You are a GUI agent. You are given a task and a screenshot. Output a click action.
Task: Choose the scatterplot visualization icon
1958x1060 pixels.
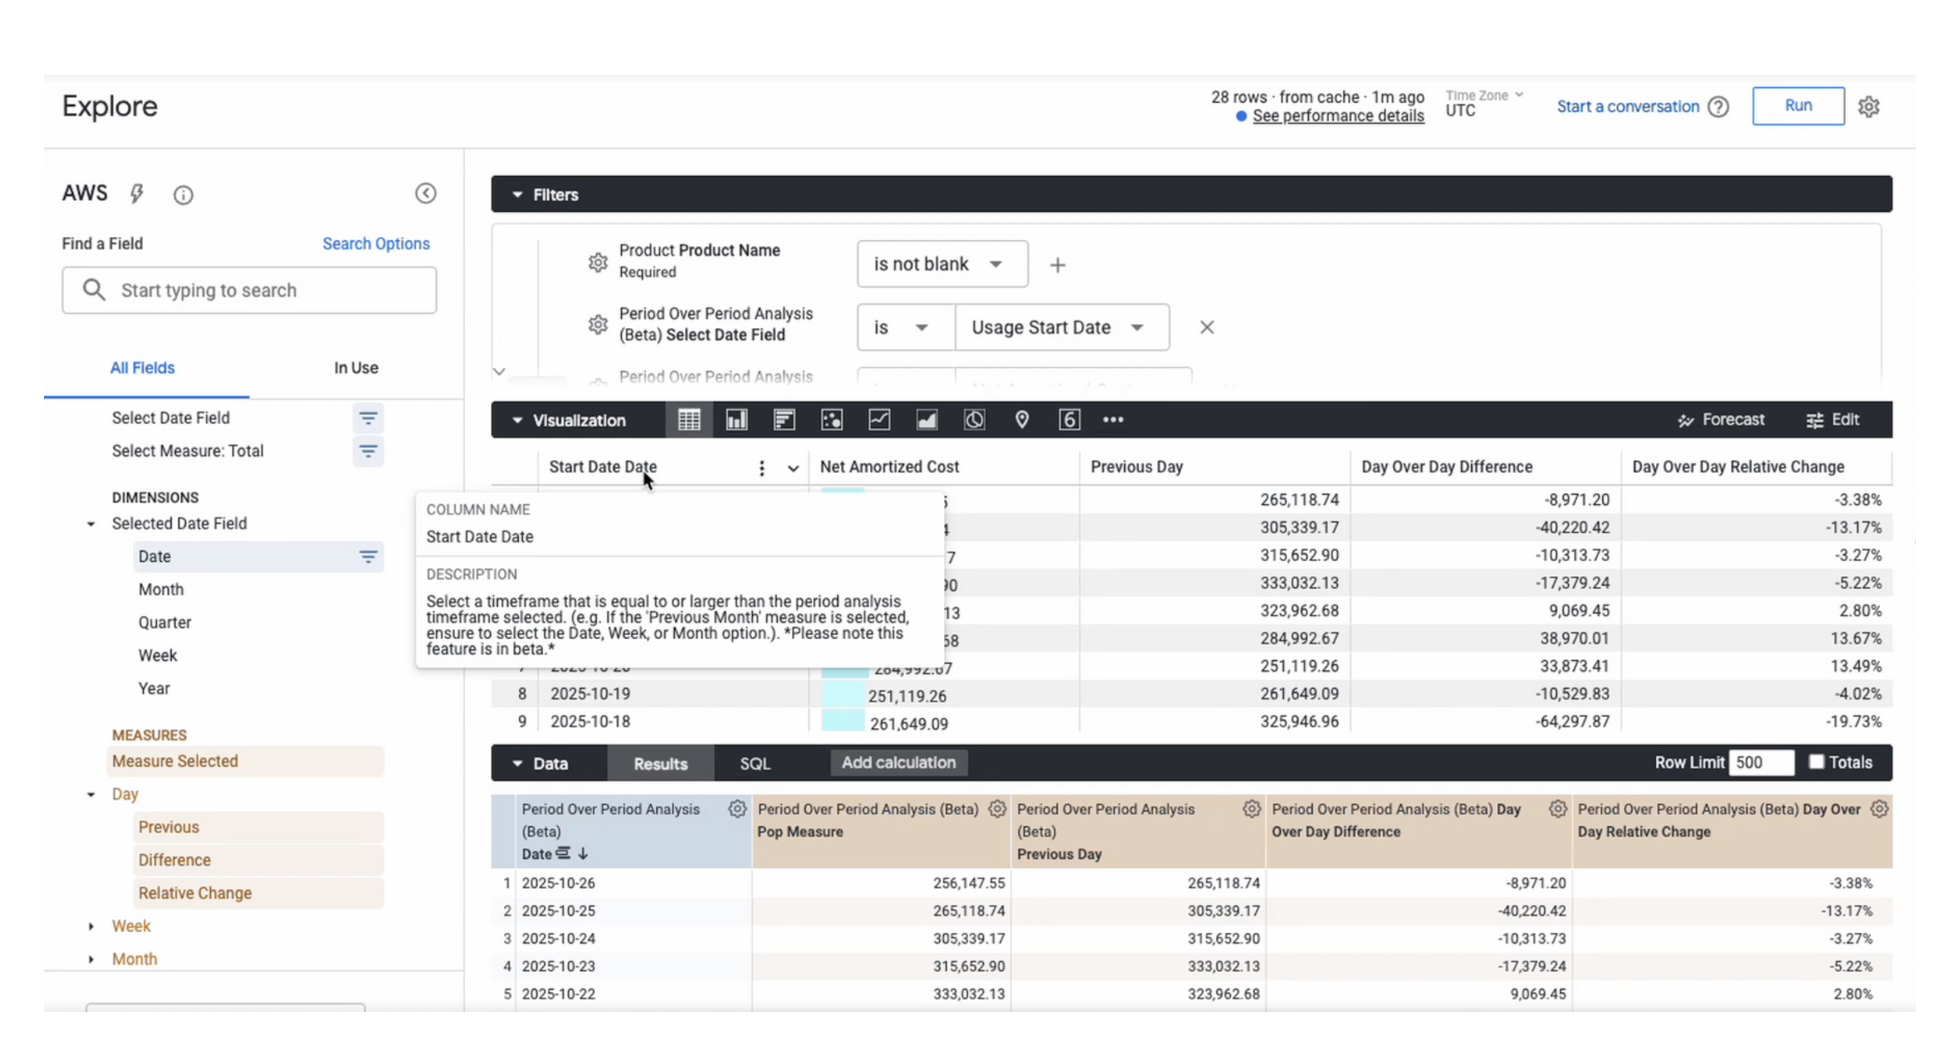point(831,420)
